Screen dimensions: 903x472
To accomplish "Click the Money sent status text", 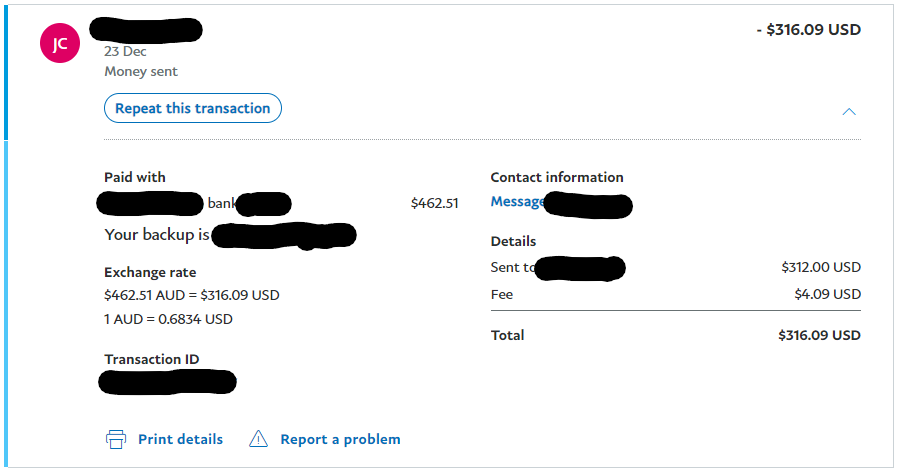I will coord(141,71).
